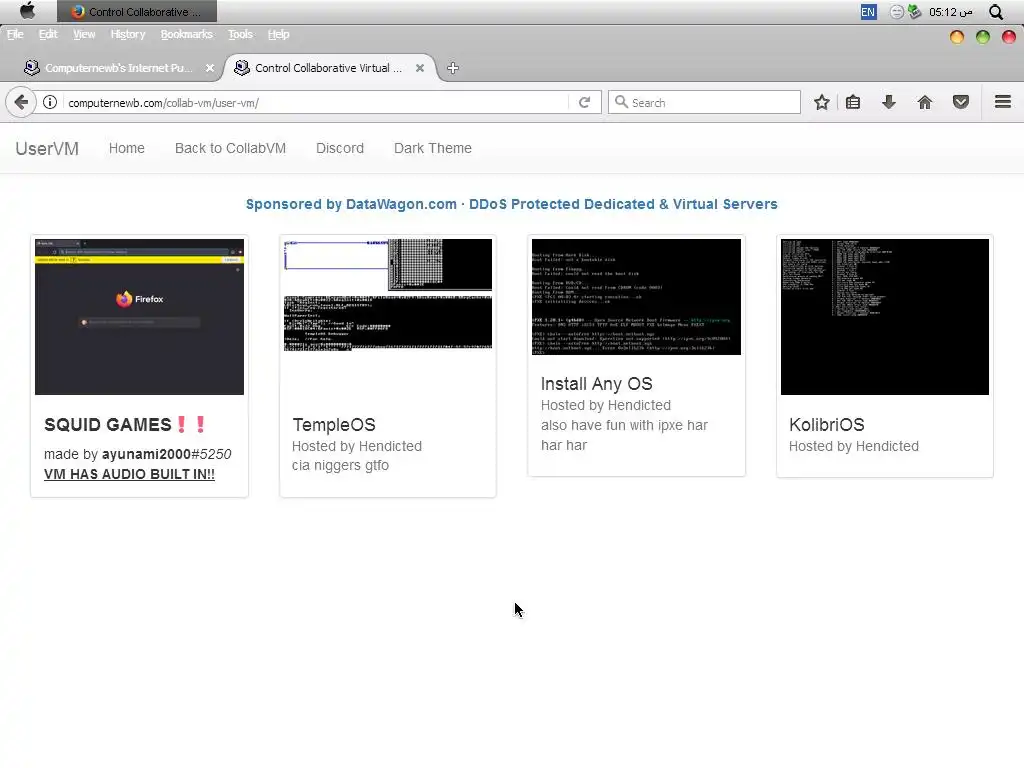Open the SQUID GAMES VM thumbnail
1024x768 pixels.
[139, 317]
